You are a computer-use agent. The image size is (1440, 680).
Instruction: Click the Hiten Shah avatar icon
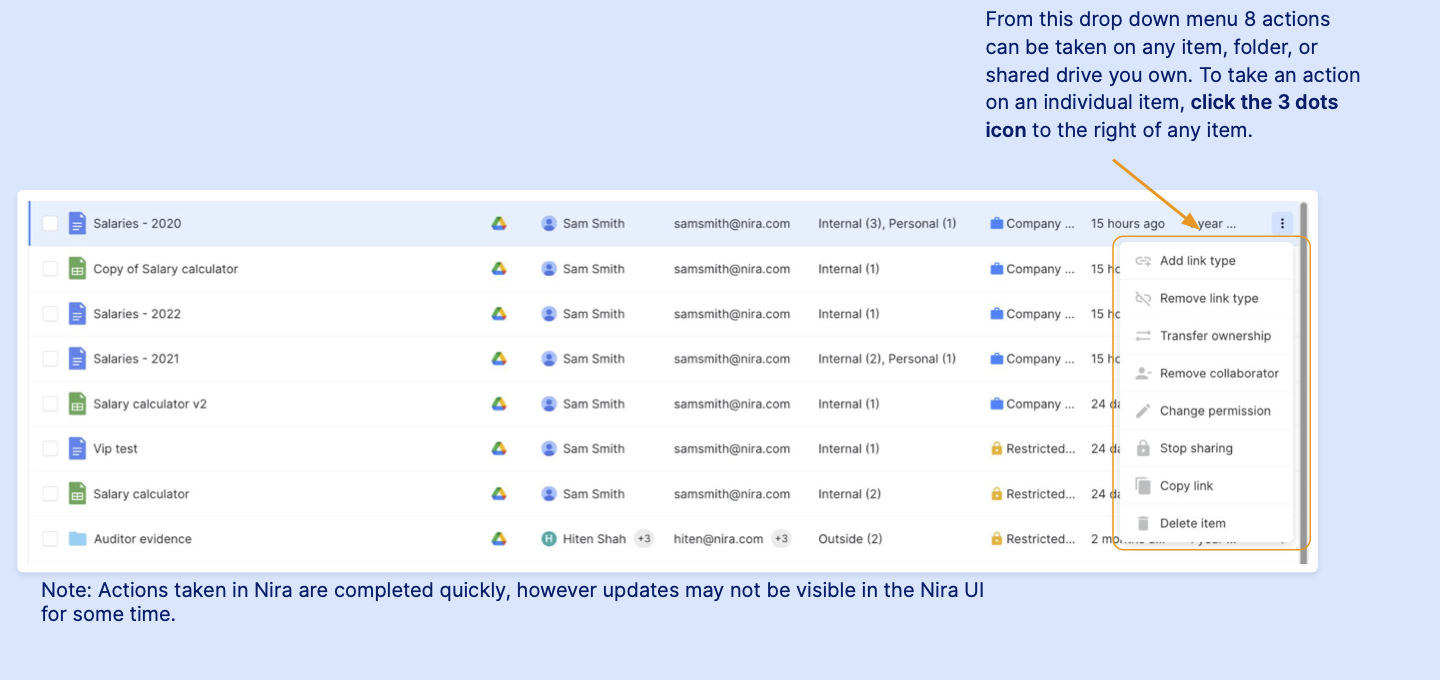[549, 539]
